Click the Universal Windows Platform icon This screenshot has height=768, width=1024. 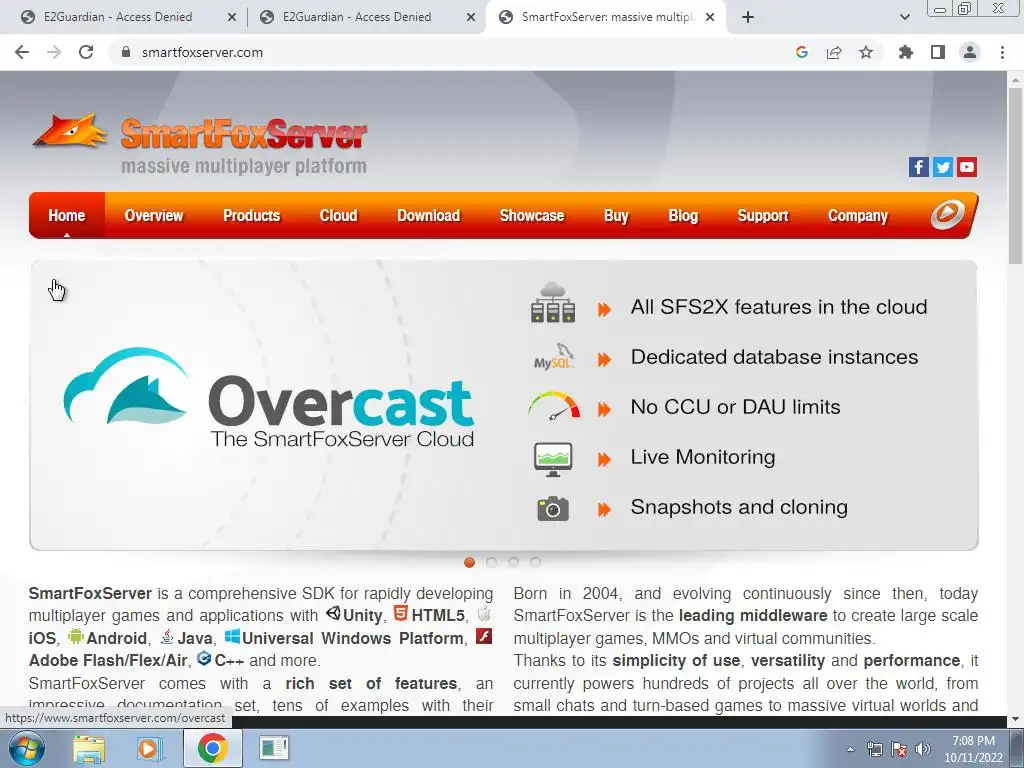[x=232, y=636]
